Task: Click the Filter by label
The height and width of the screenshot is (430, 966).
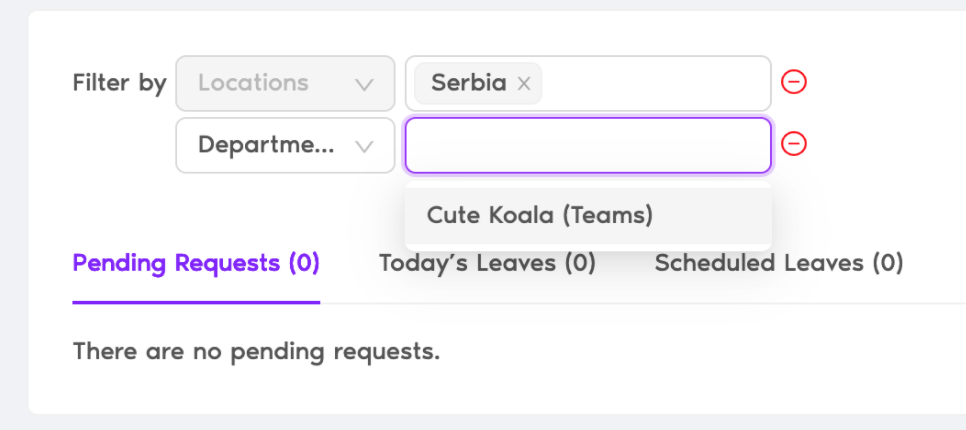Action: (x=120, y=83)
